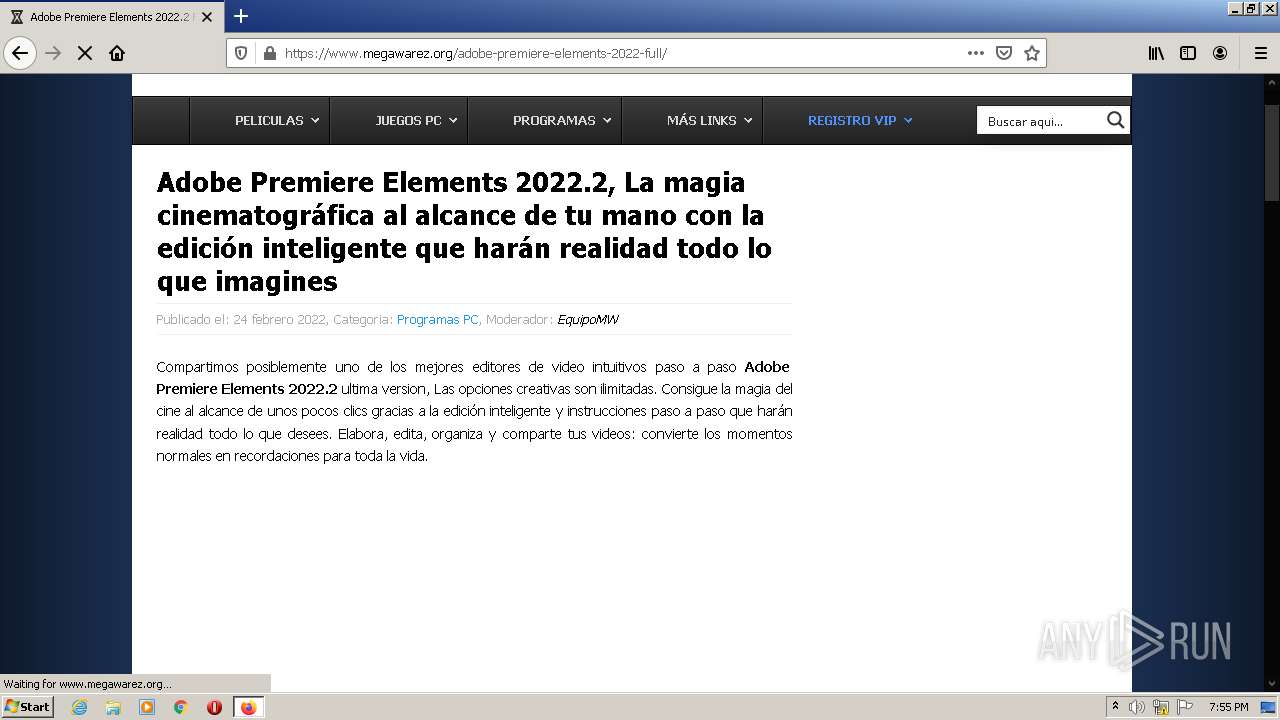
Task: Show hidden system tray icons
Action: point(1115,707)
